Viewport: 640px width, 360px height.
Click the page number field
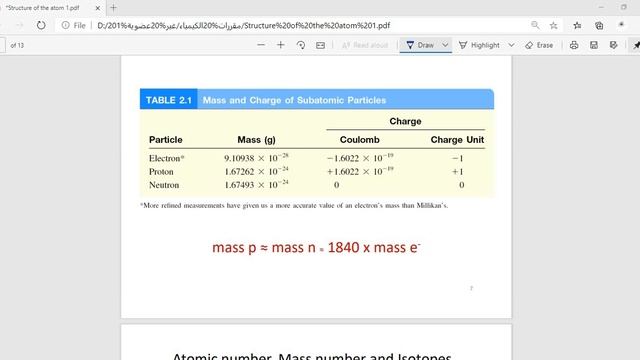2,45
